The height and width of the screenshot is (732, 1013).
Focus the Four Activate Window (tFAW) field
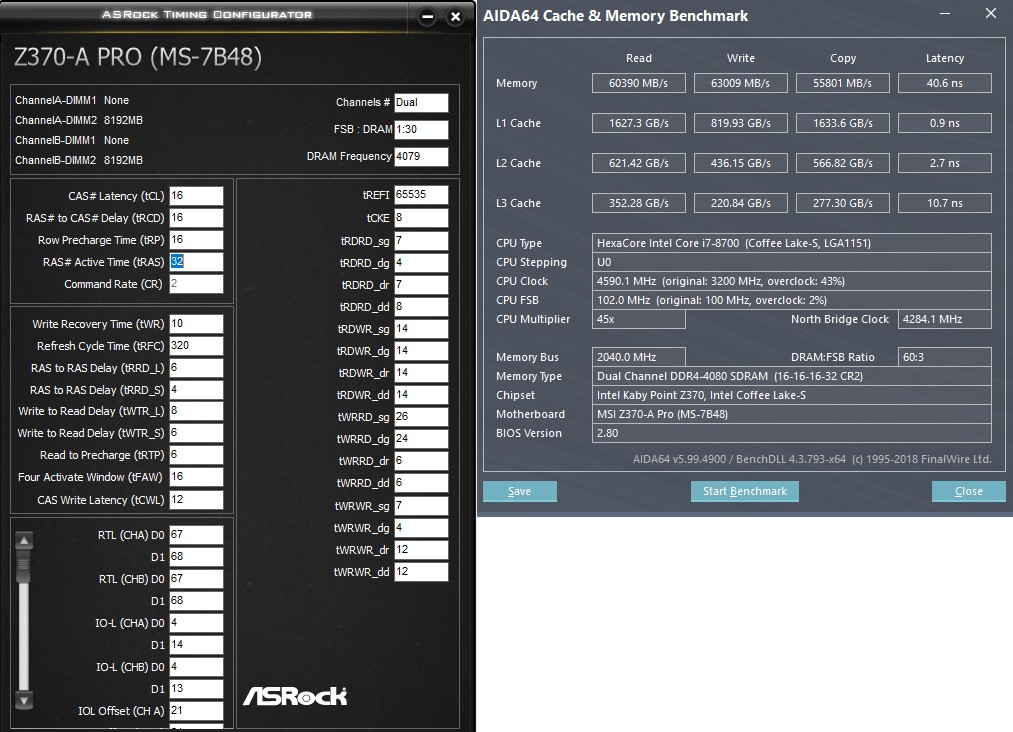[196, 477]
